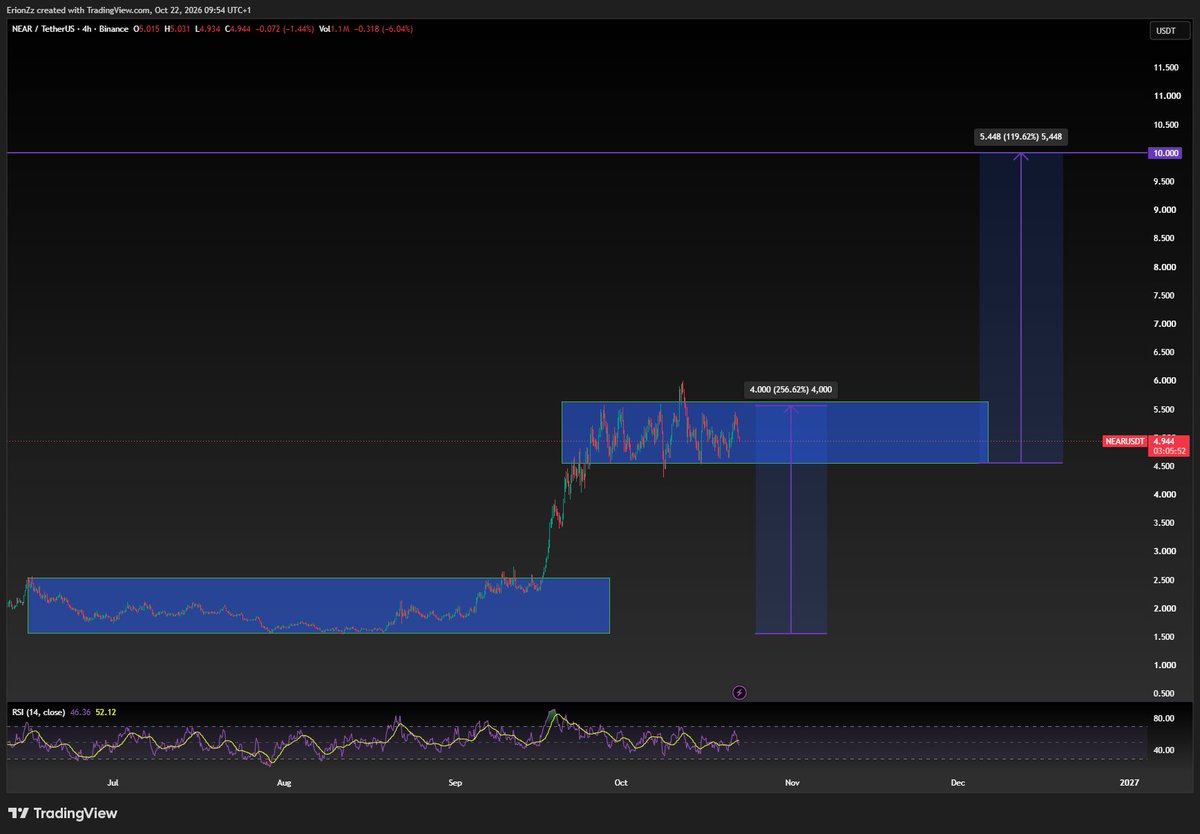Select the 5.448 (119.62%) measurement label
Image resolution: width=1200 pixels, height=834 pixels.
pyautogui.click(x=1022, y=137)
